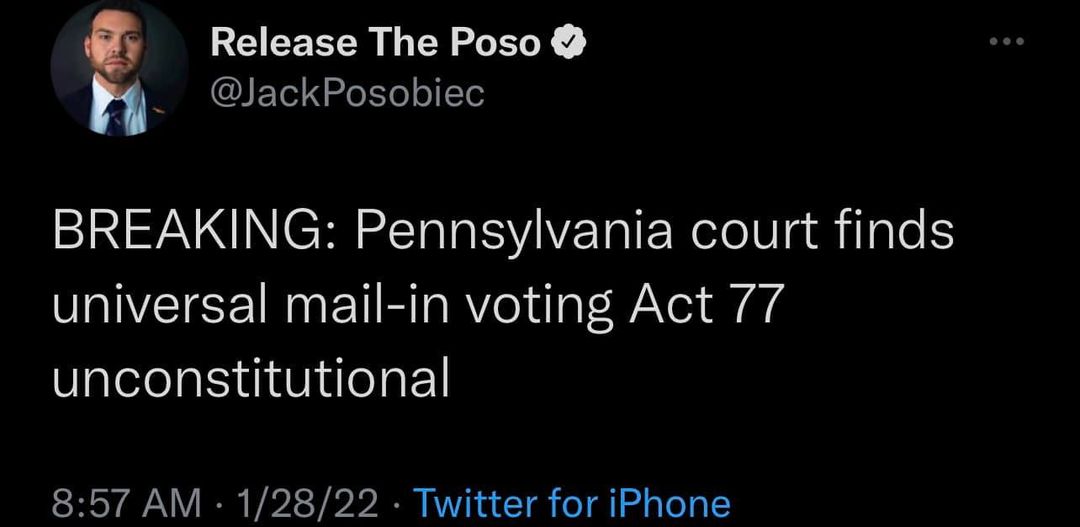Viewport: 1080px width, 527px height.
Task: Open the @JackPosobiec handle link
Action: tap(347, 93)
